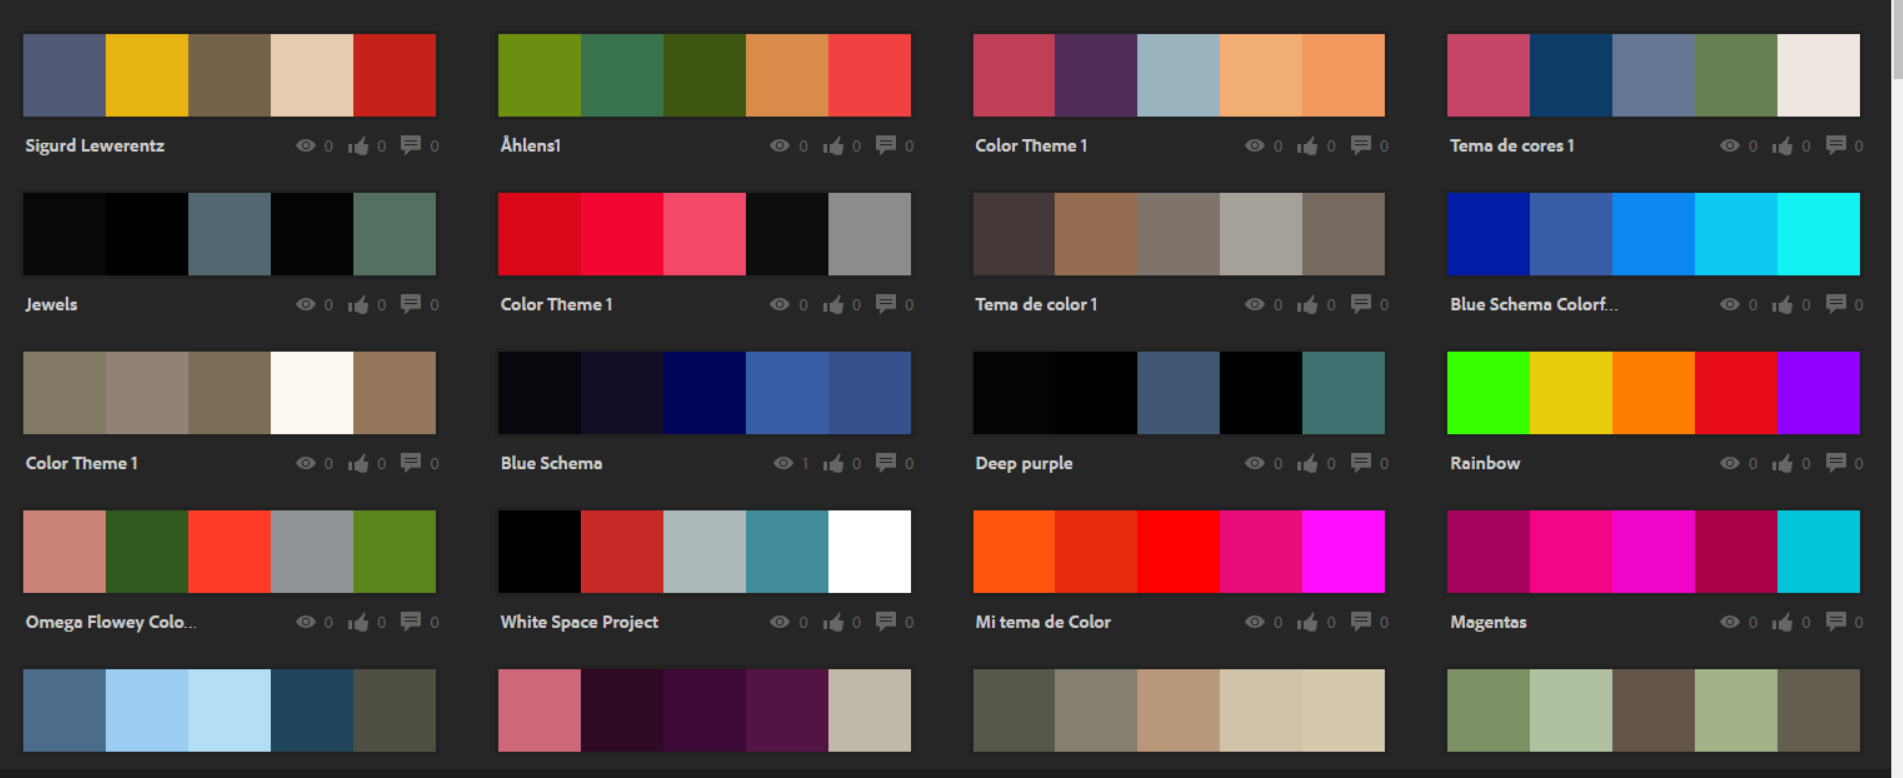Like the Rainbow color theme
The image size is (1903, 778).
pyautogui.click(x=1782, y=463)
